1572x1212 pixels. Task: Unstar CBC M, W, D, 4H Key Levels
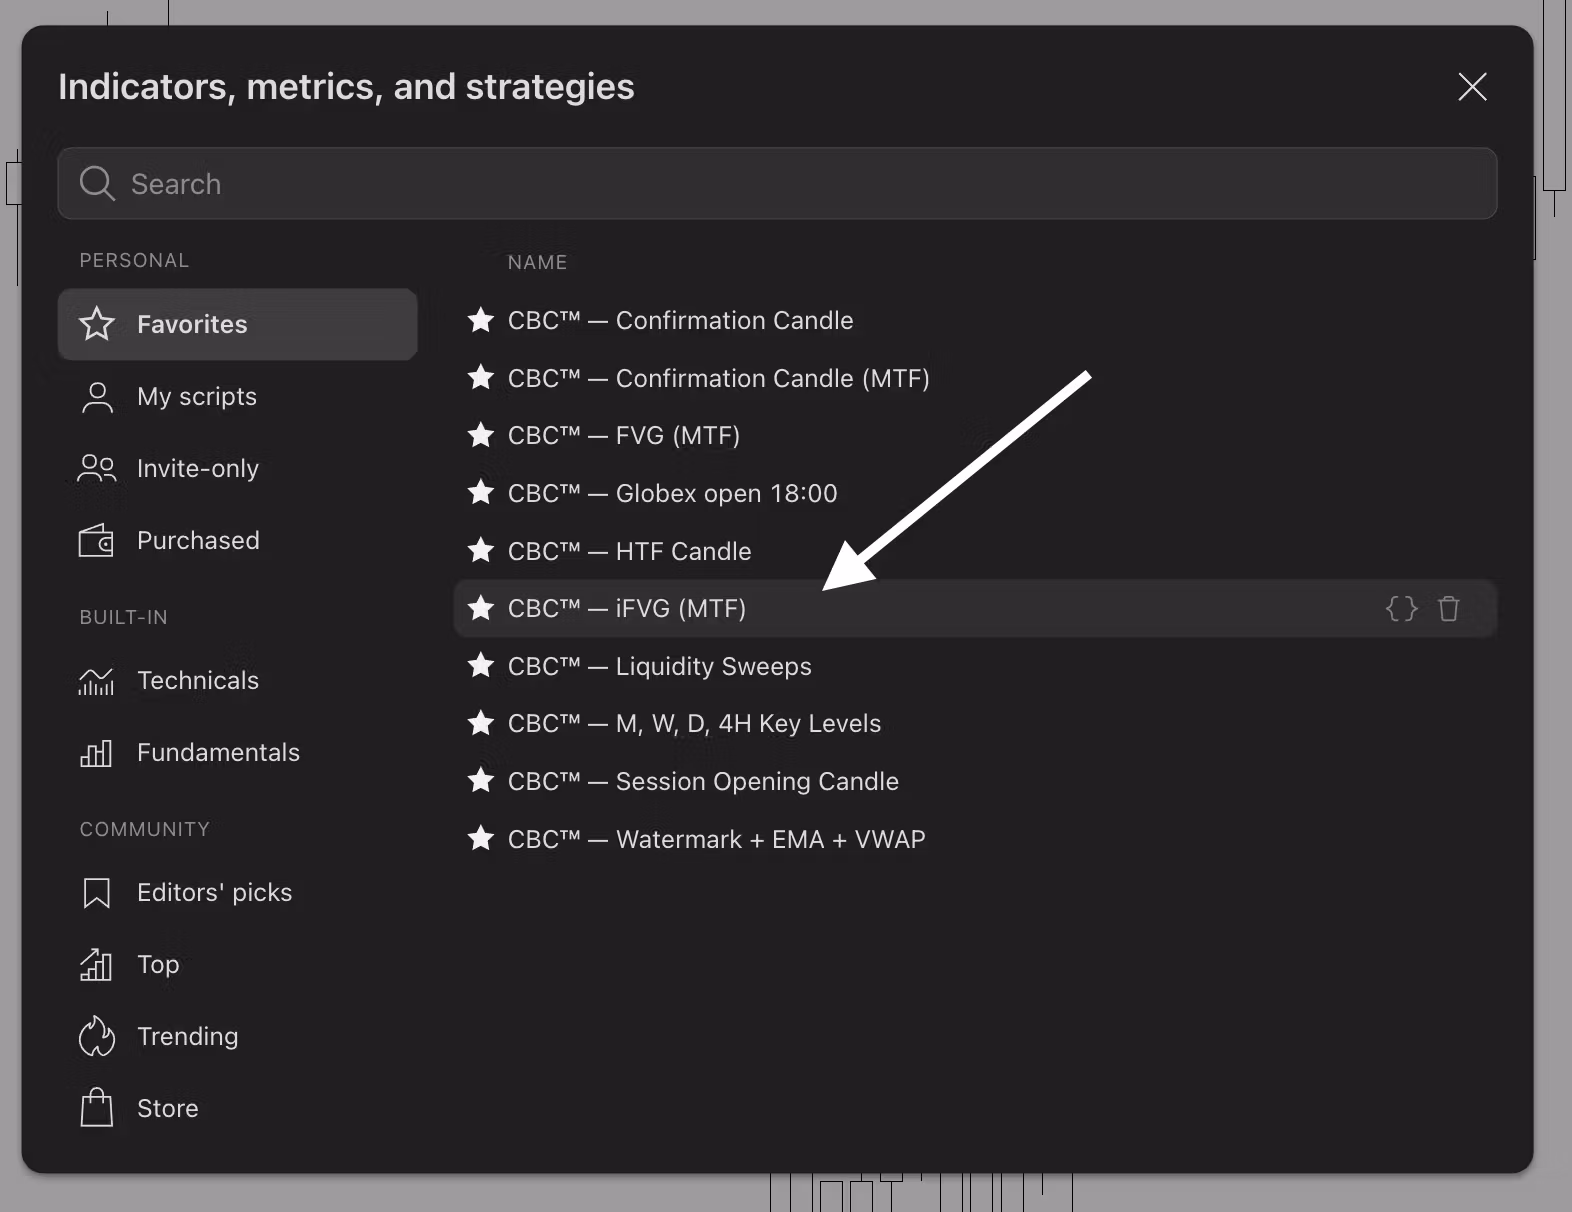click(481, 723)
